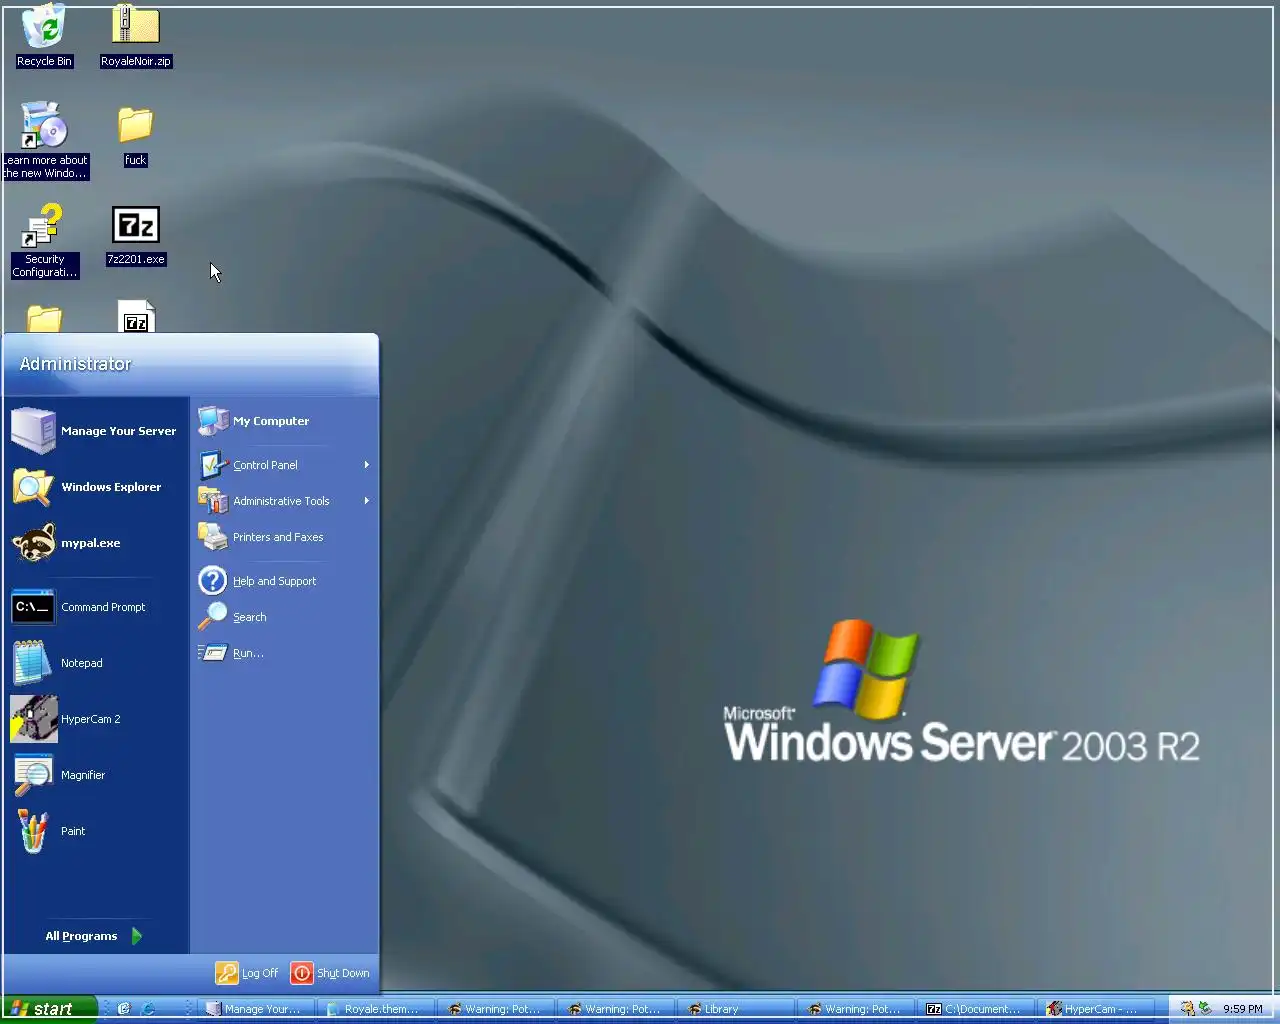Start Magnifier from the Start menu
Image resolution: width=1280 pixels, height=1024 pixels.
[x=96, y=775]
